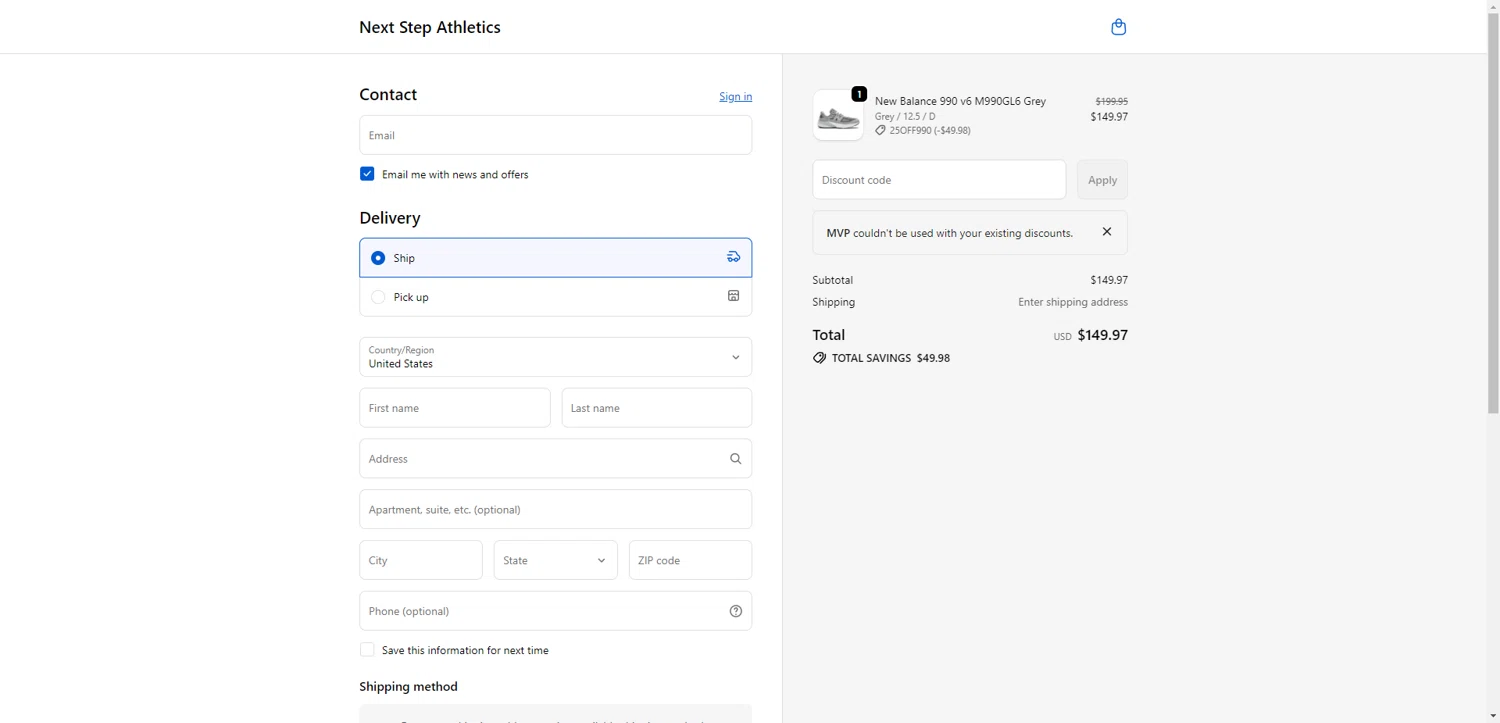The height and width of the screenshot is (723, 1500).
Task: Focus the Email input field
Action: 555,135
